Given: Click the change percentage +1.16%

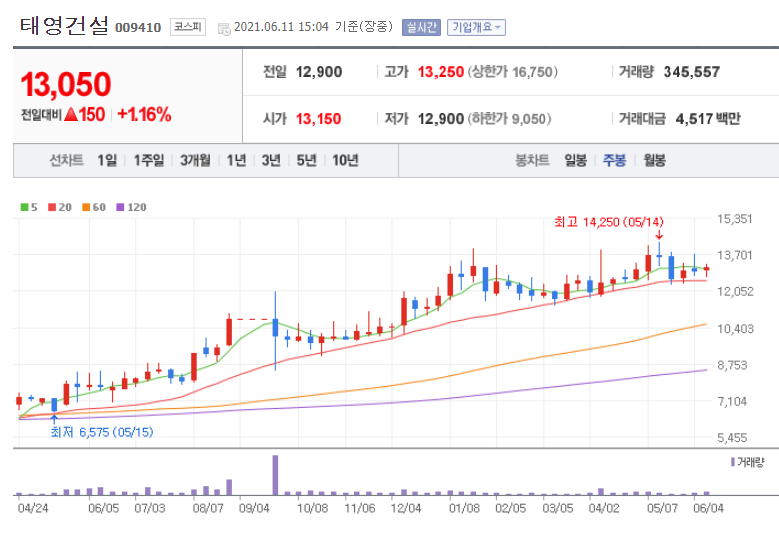Looking at the screenshot, I should coord(144,115).
